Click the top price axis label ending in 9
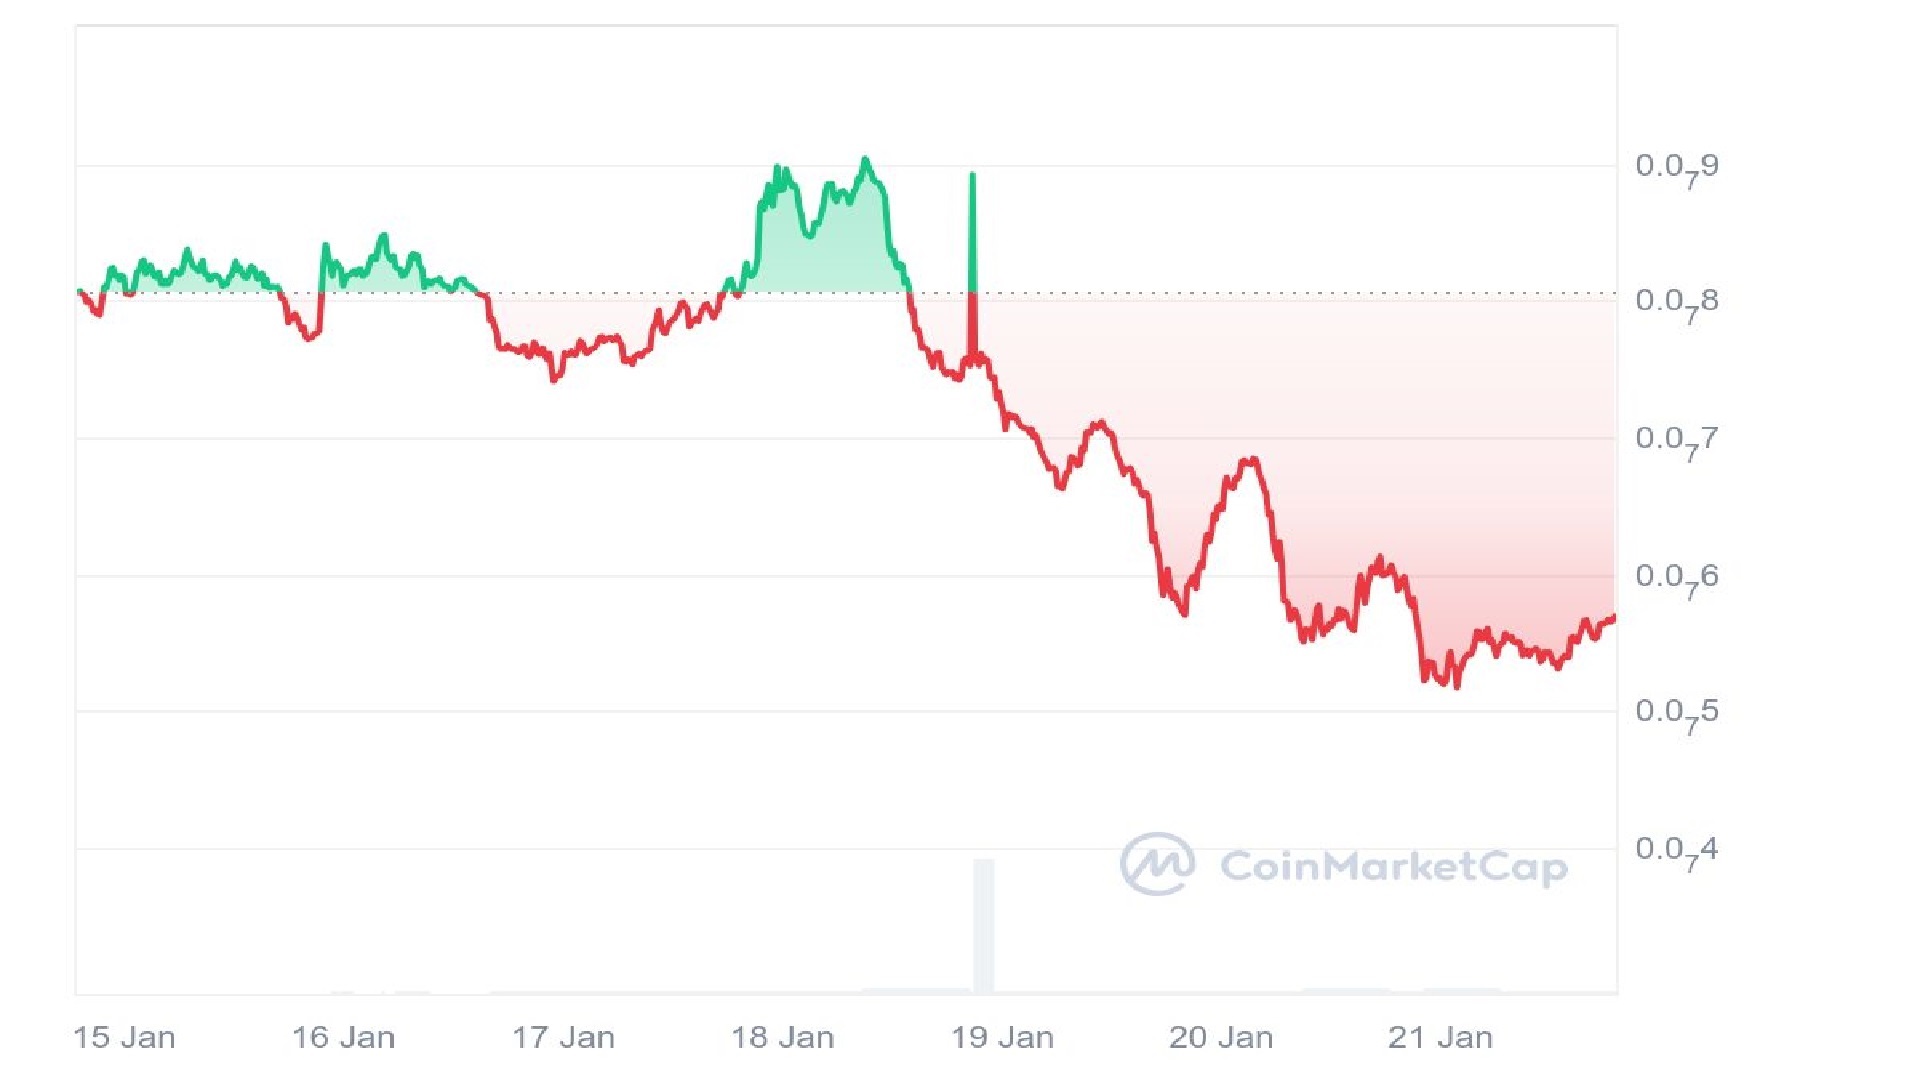The height and width of the screenshot is (1080, 1920). tap(1677, 168)
